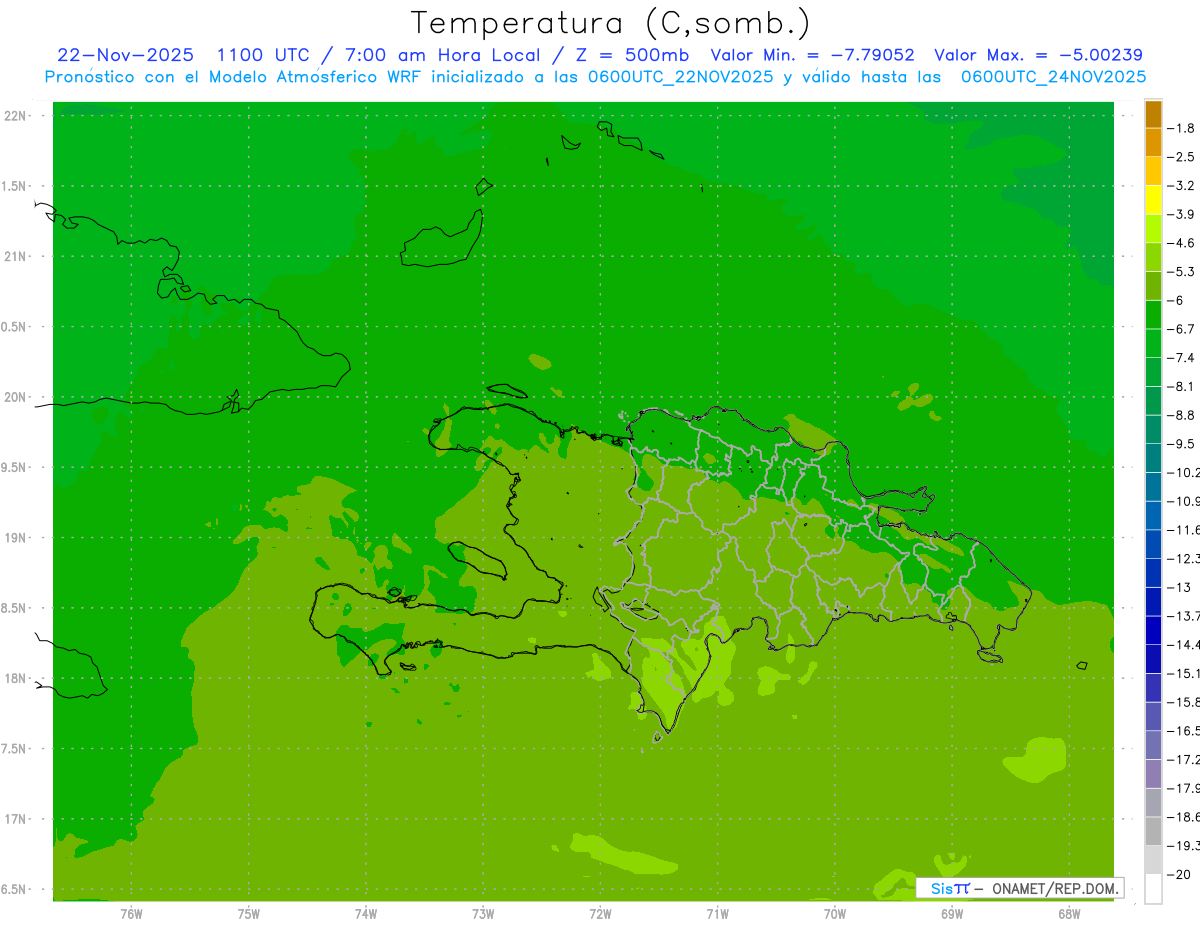Click the title "Temperatura (C,somb.)"
This screenshot has height=927, width=1200.
point(610,22)
